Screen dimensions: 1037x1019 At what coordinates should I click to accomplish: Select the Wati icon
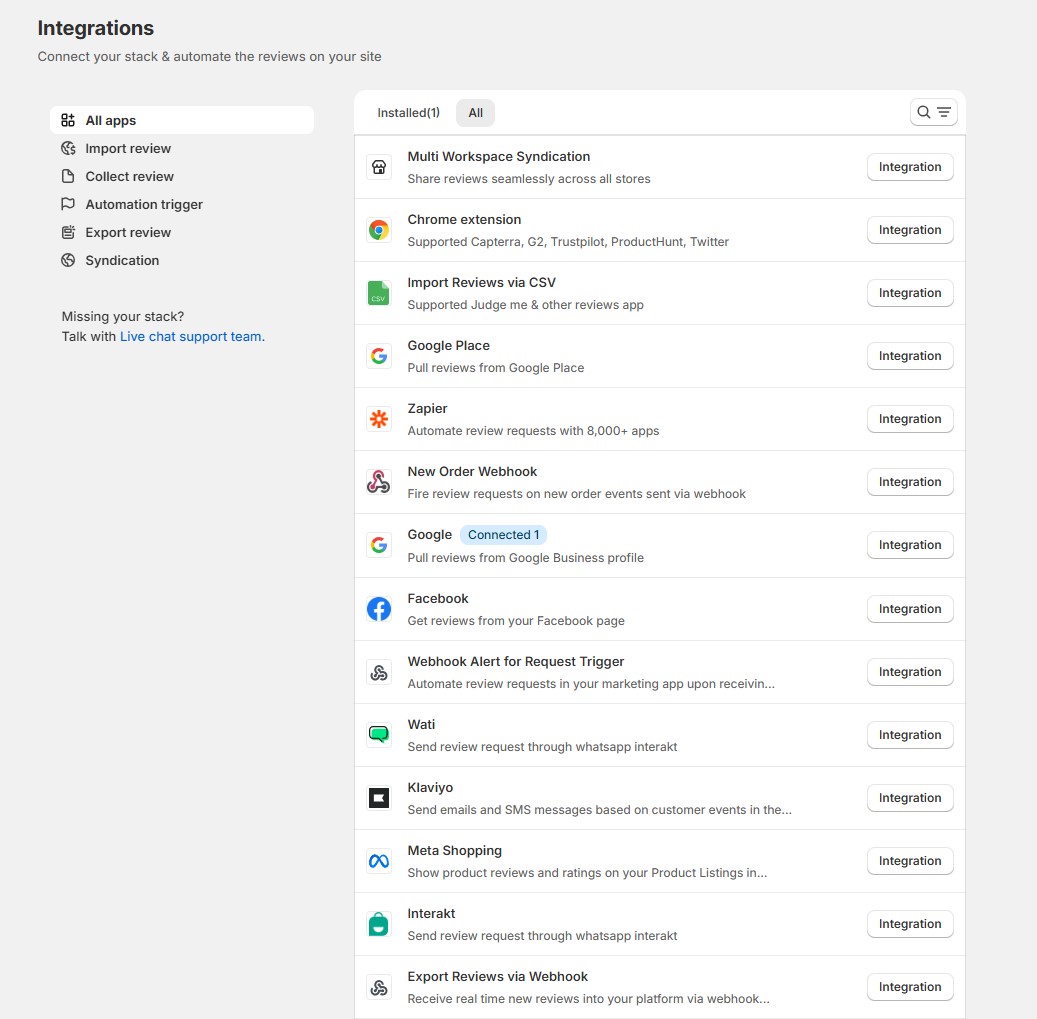click(378, 734)
